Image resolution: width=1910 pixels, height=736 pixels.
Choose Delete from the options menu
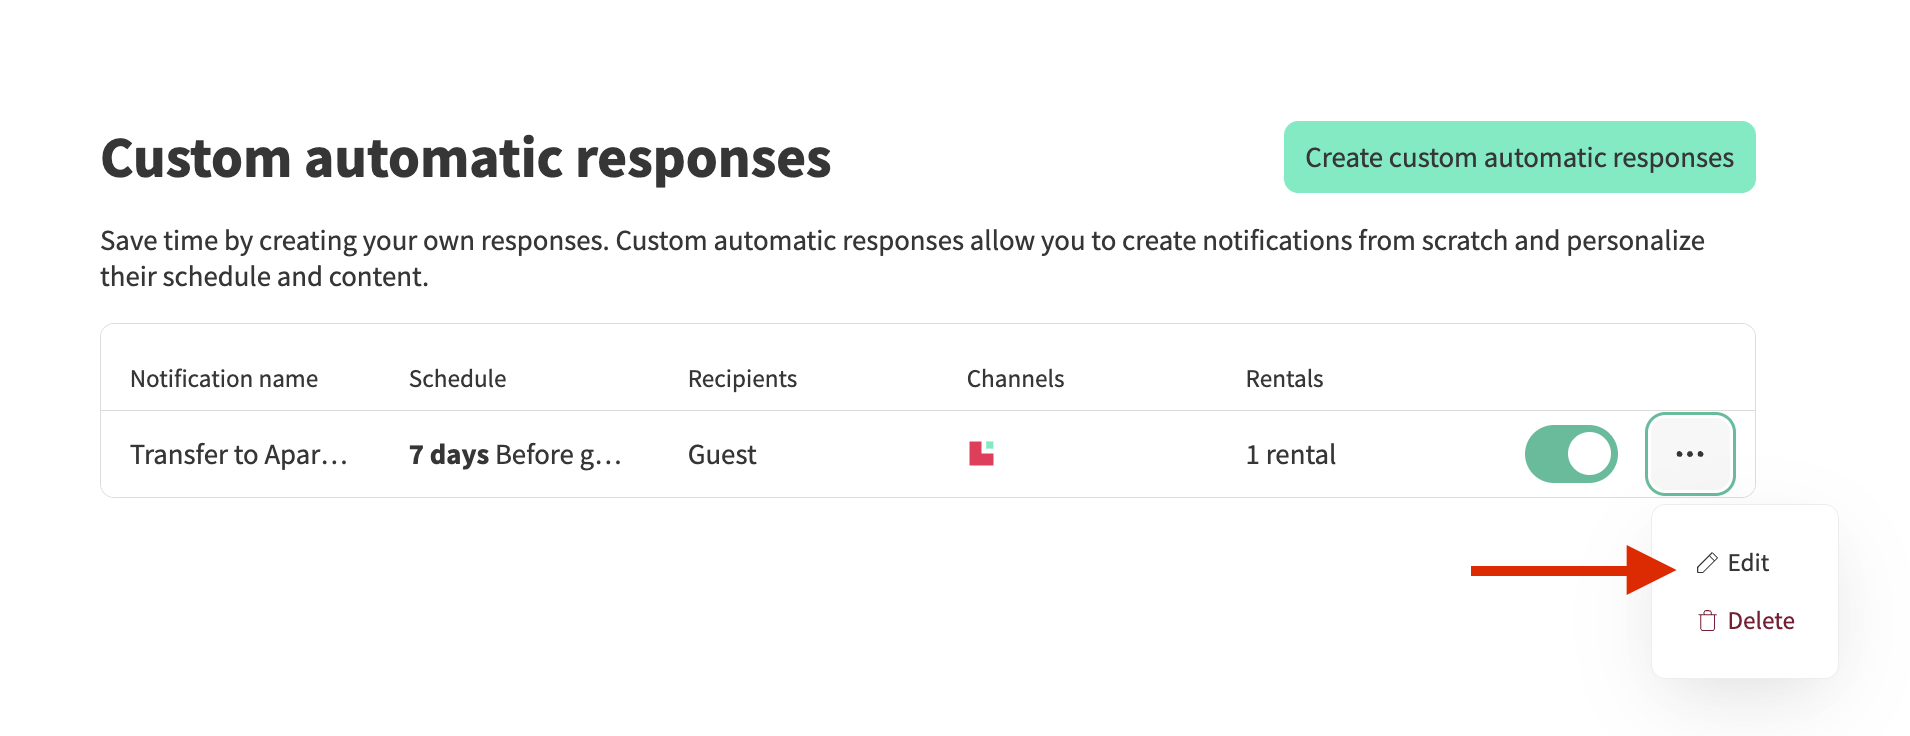tap(1760, 621)
